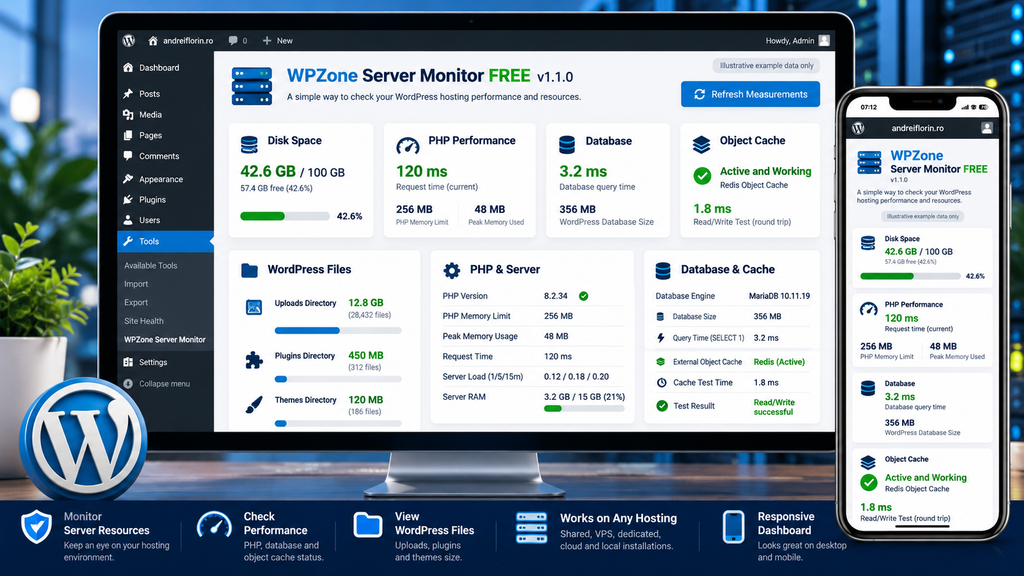
Task: Open the comments bubble in the admin bar
Action: click(x=238, y=40)
